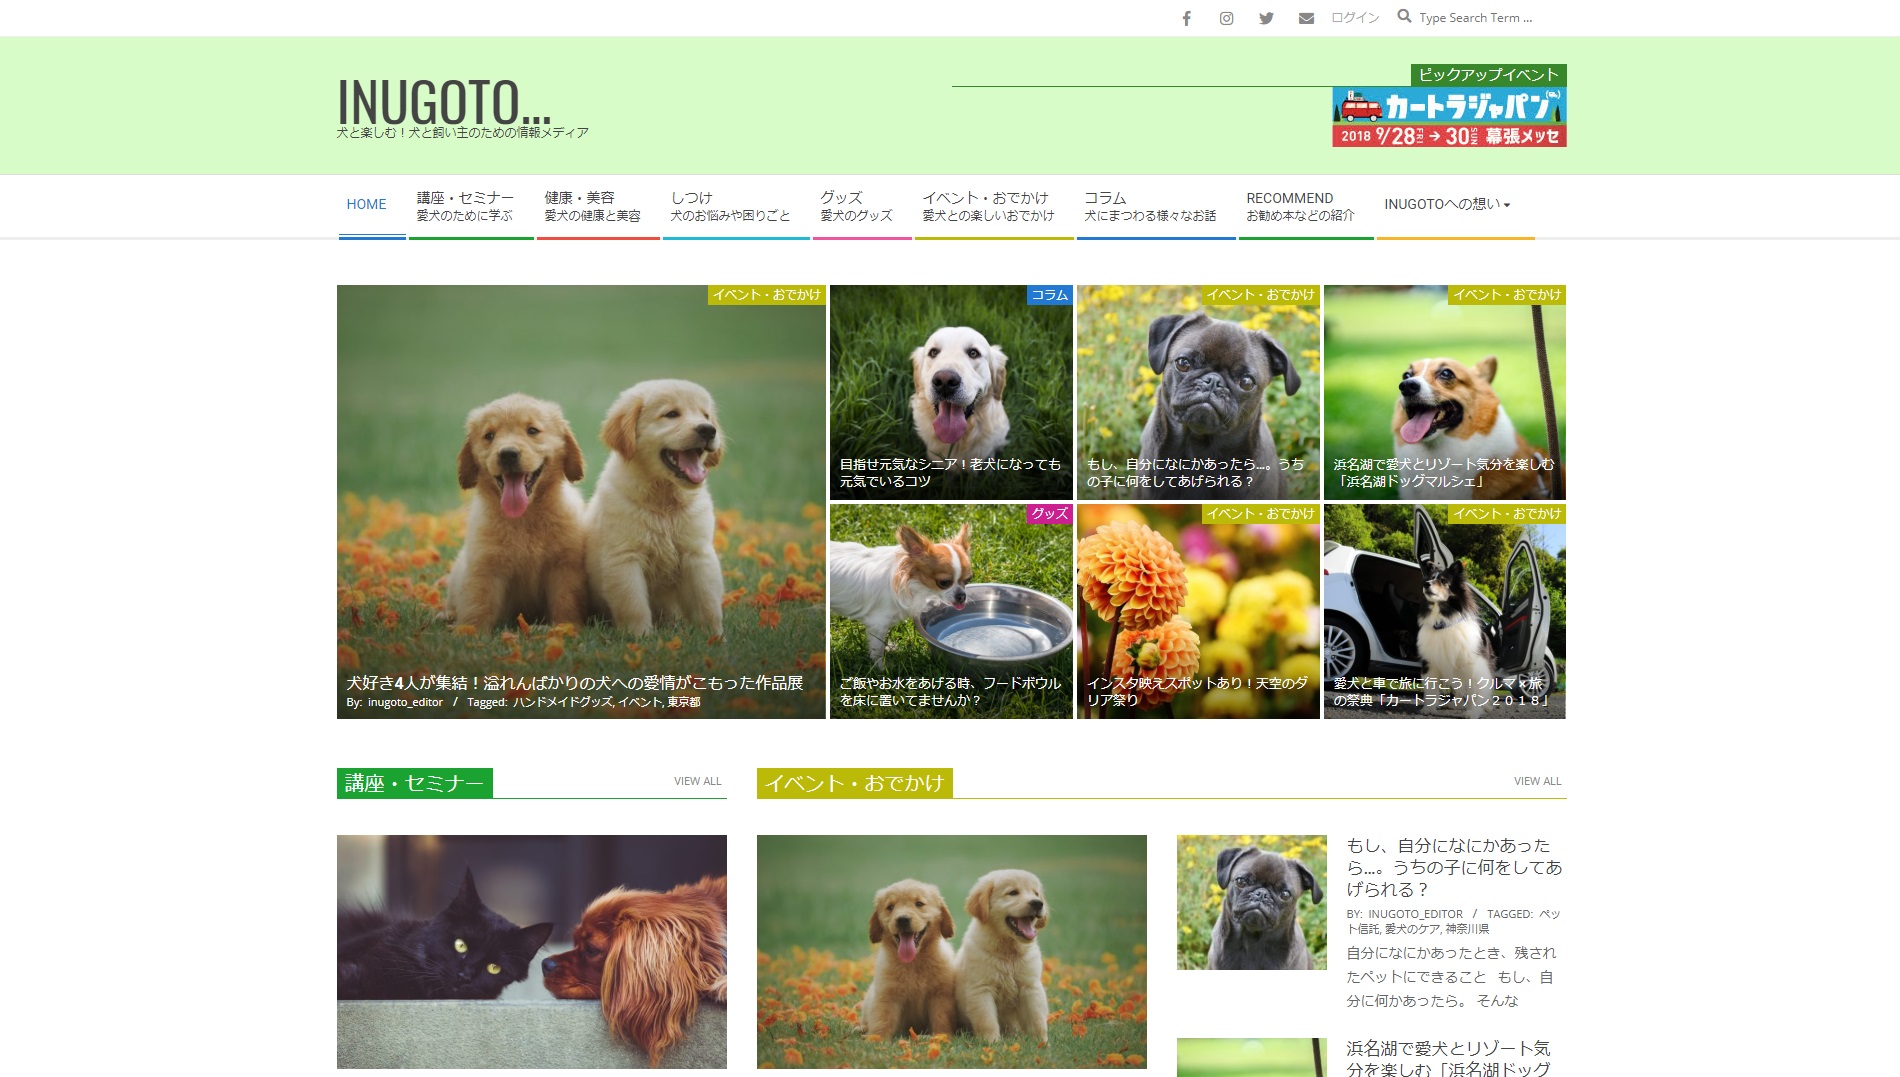Open the 講座・セミナー menu item

[465, 206]
